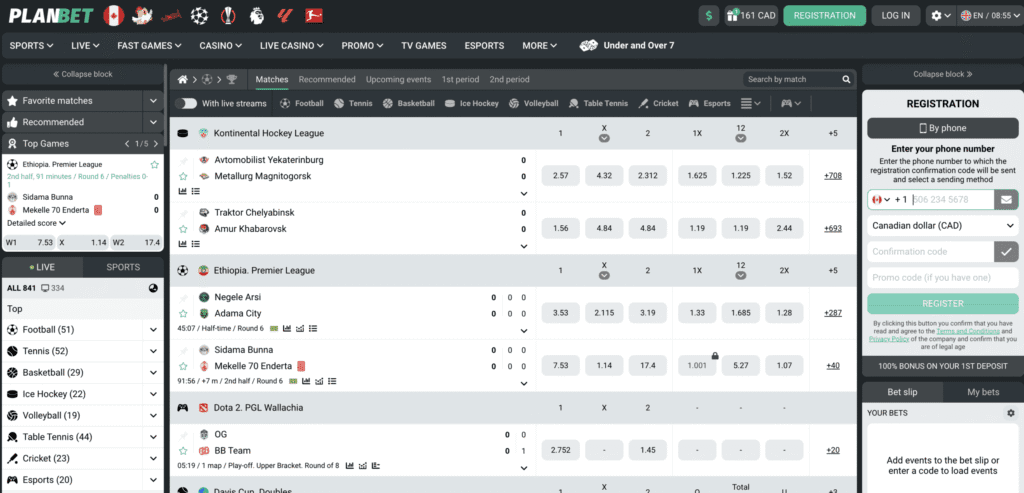Click the green dollar deposit icon
Screen dimensions: 1024x493
tap(710, 15)
